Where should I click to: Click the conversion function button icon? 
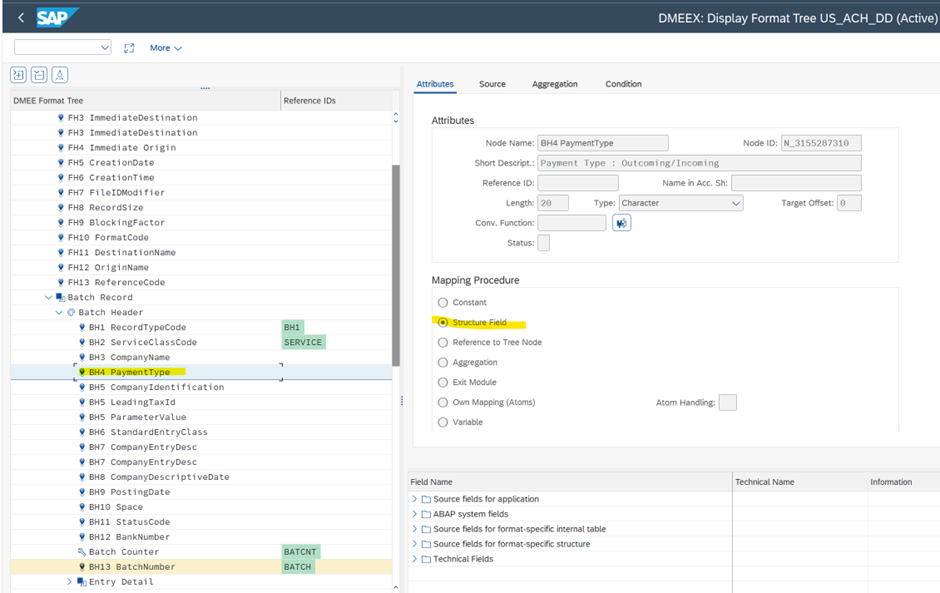622,223
